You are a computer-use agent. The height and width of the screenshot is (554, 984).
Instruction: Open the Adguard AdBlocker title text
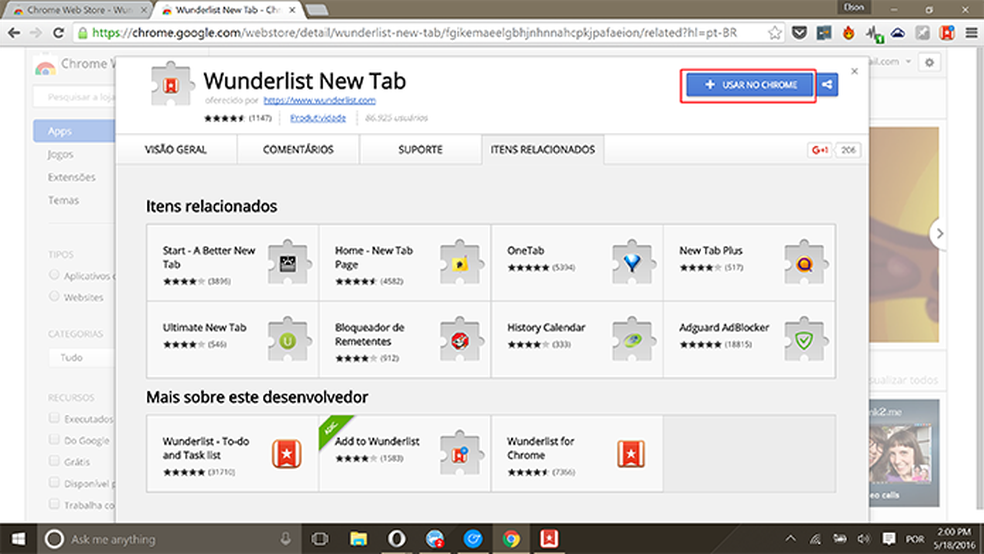(x=724, y=328)
